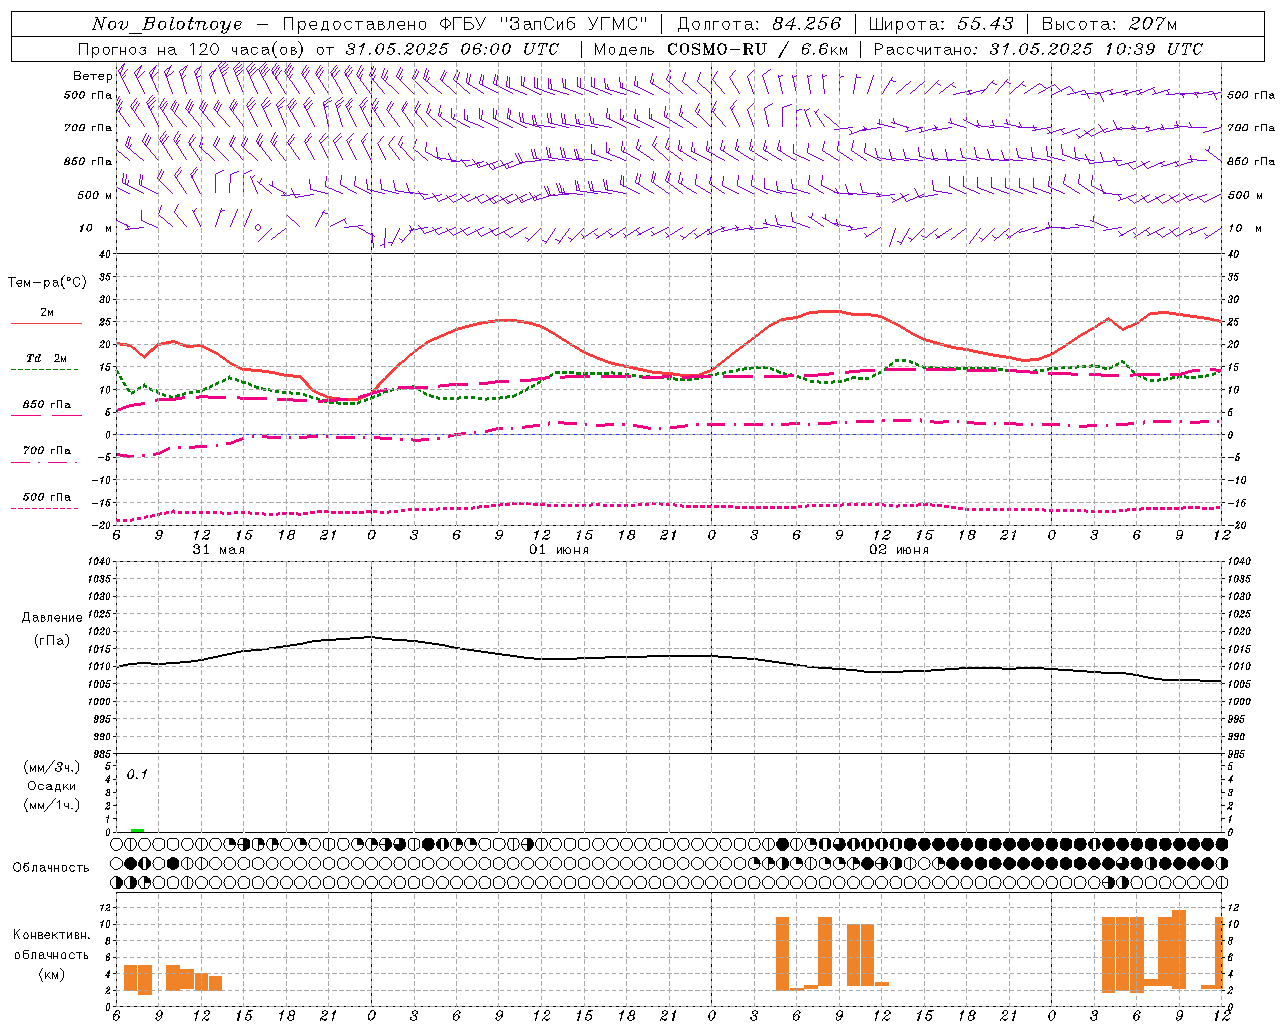
Task: Click the small green precipitation bar
Action: 137,830
